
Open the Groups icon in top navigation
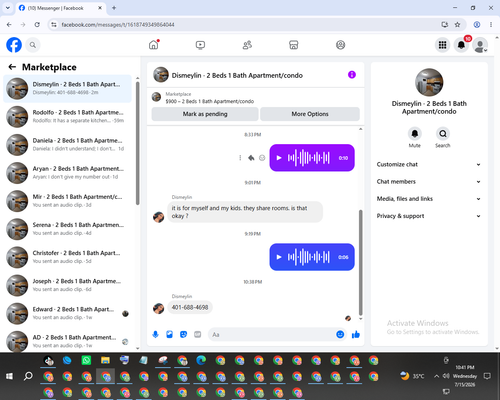[340, 45]
